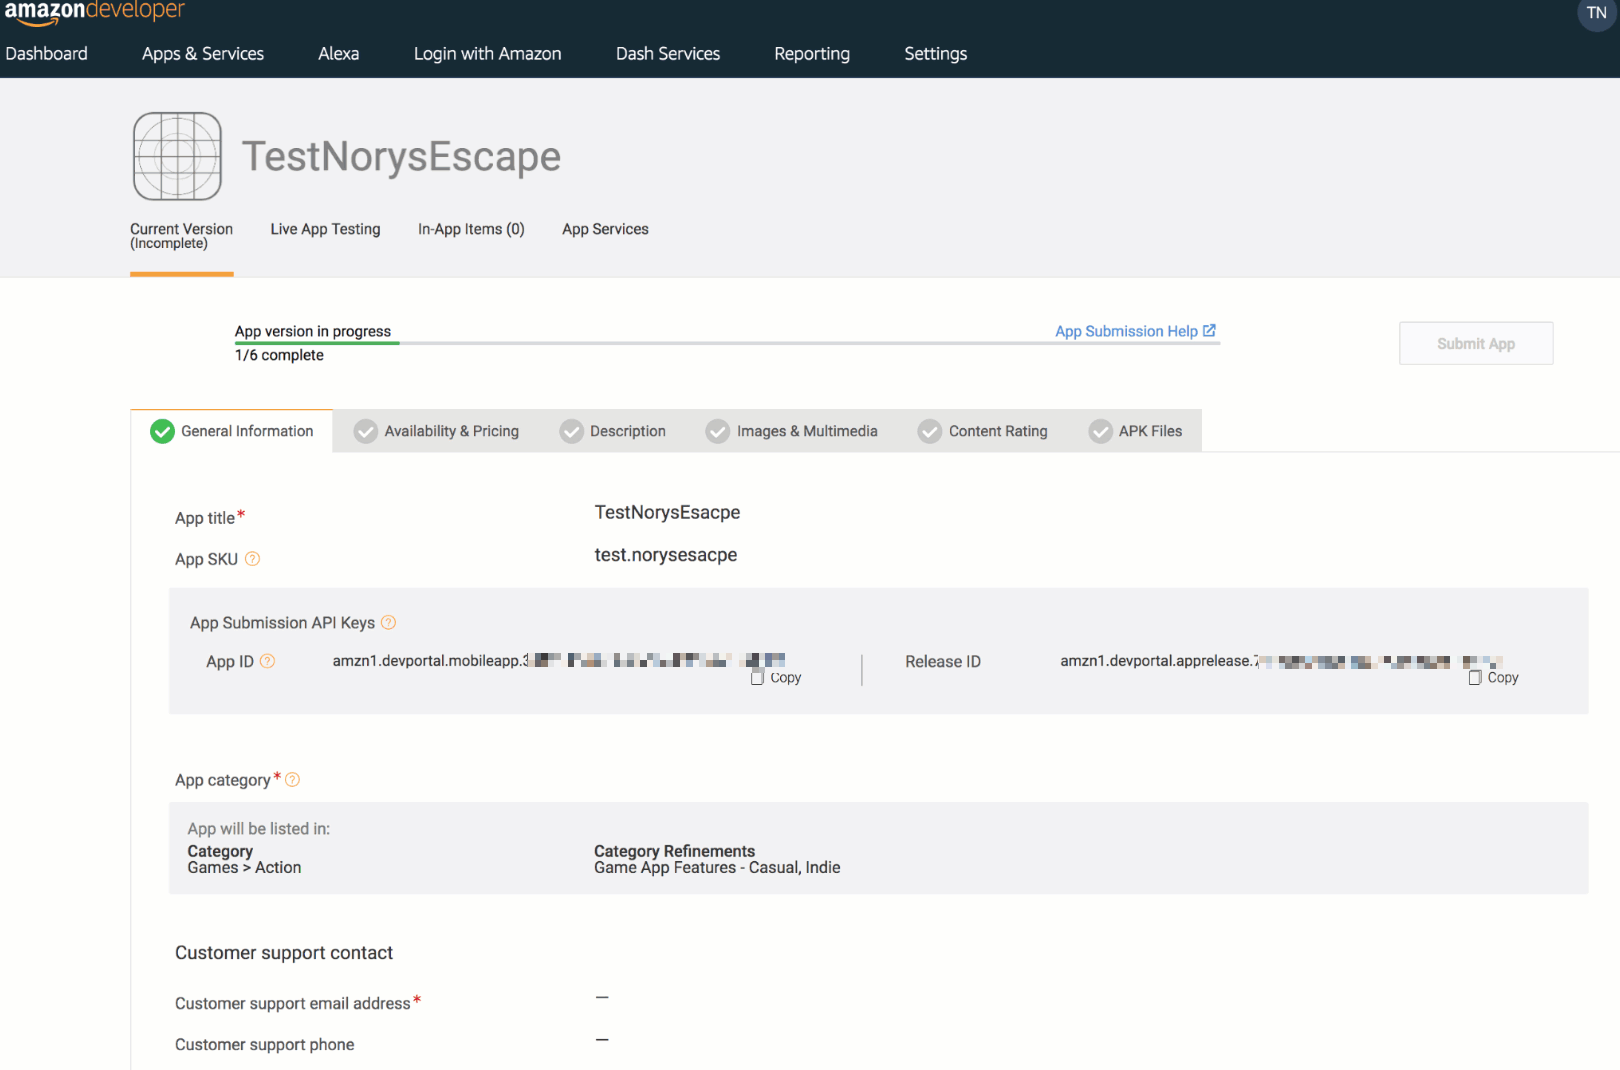The image size is (1620, 1070).
Task: Open the Apps & Services menu
Action: point(203,54)
